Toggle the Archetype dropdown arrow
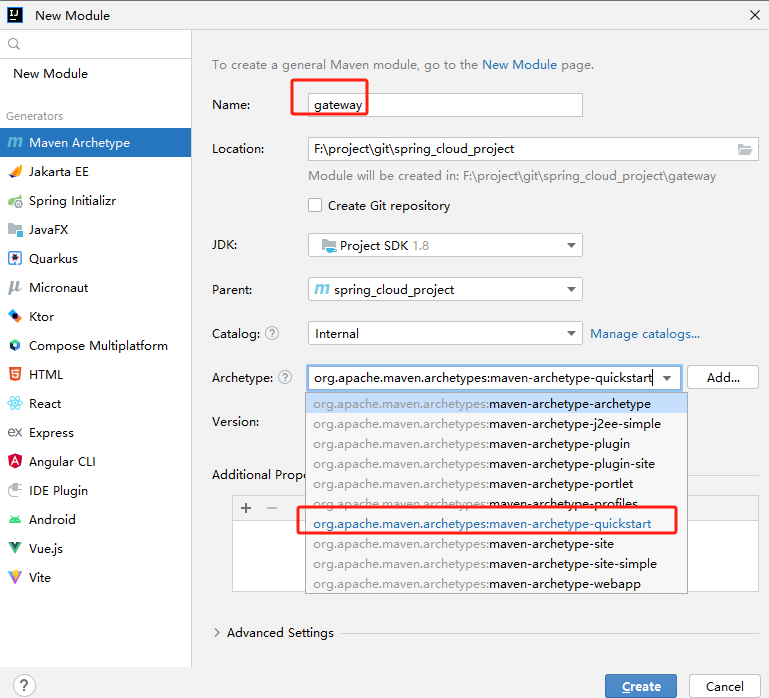The image size is (769, 698). [x=667, y=378]
